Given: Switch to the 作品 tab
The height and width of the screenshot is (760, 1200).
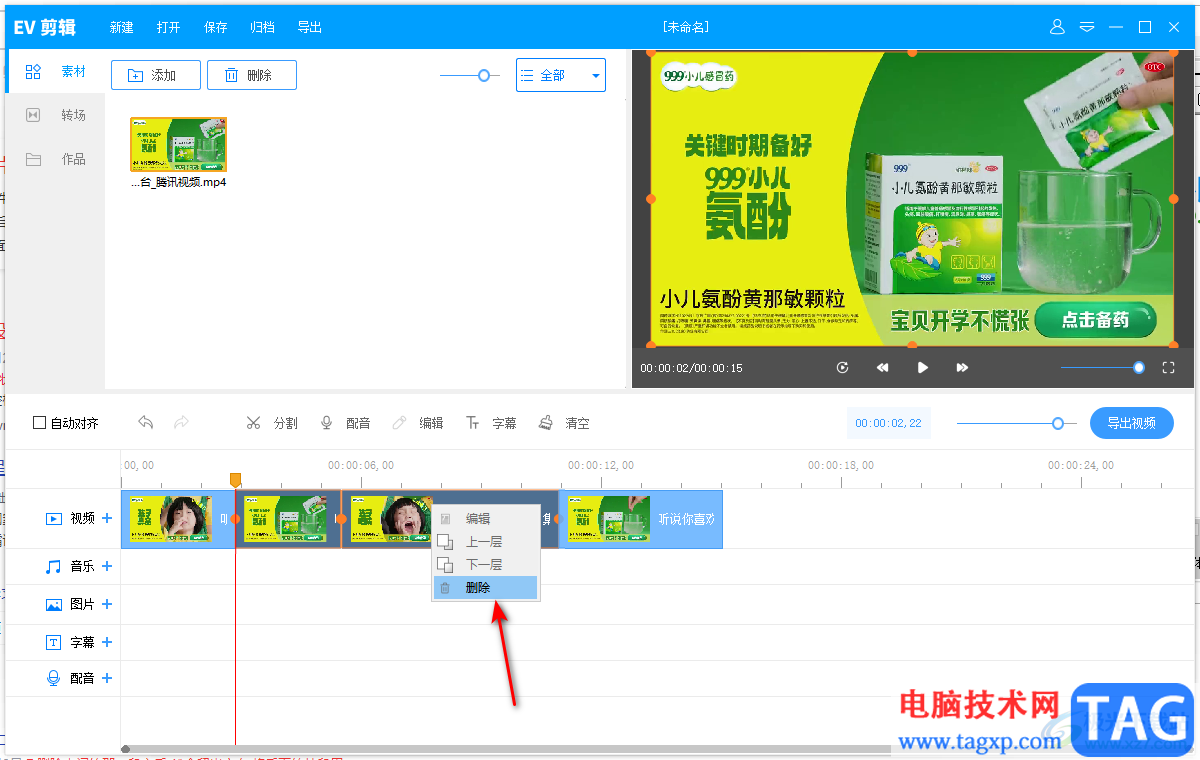Looking at the screenshot, I should [56, 159].
